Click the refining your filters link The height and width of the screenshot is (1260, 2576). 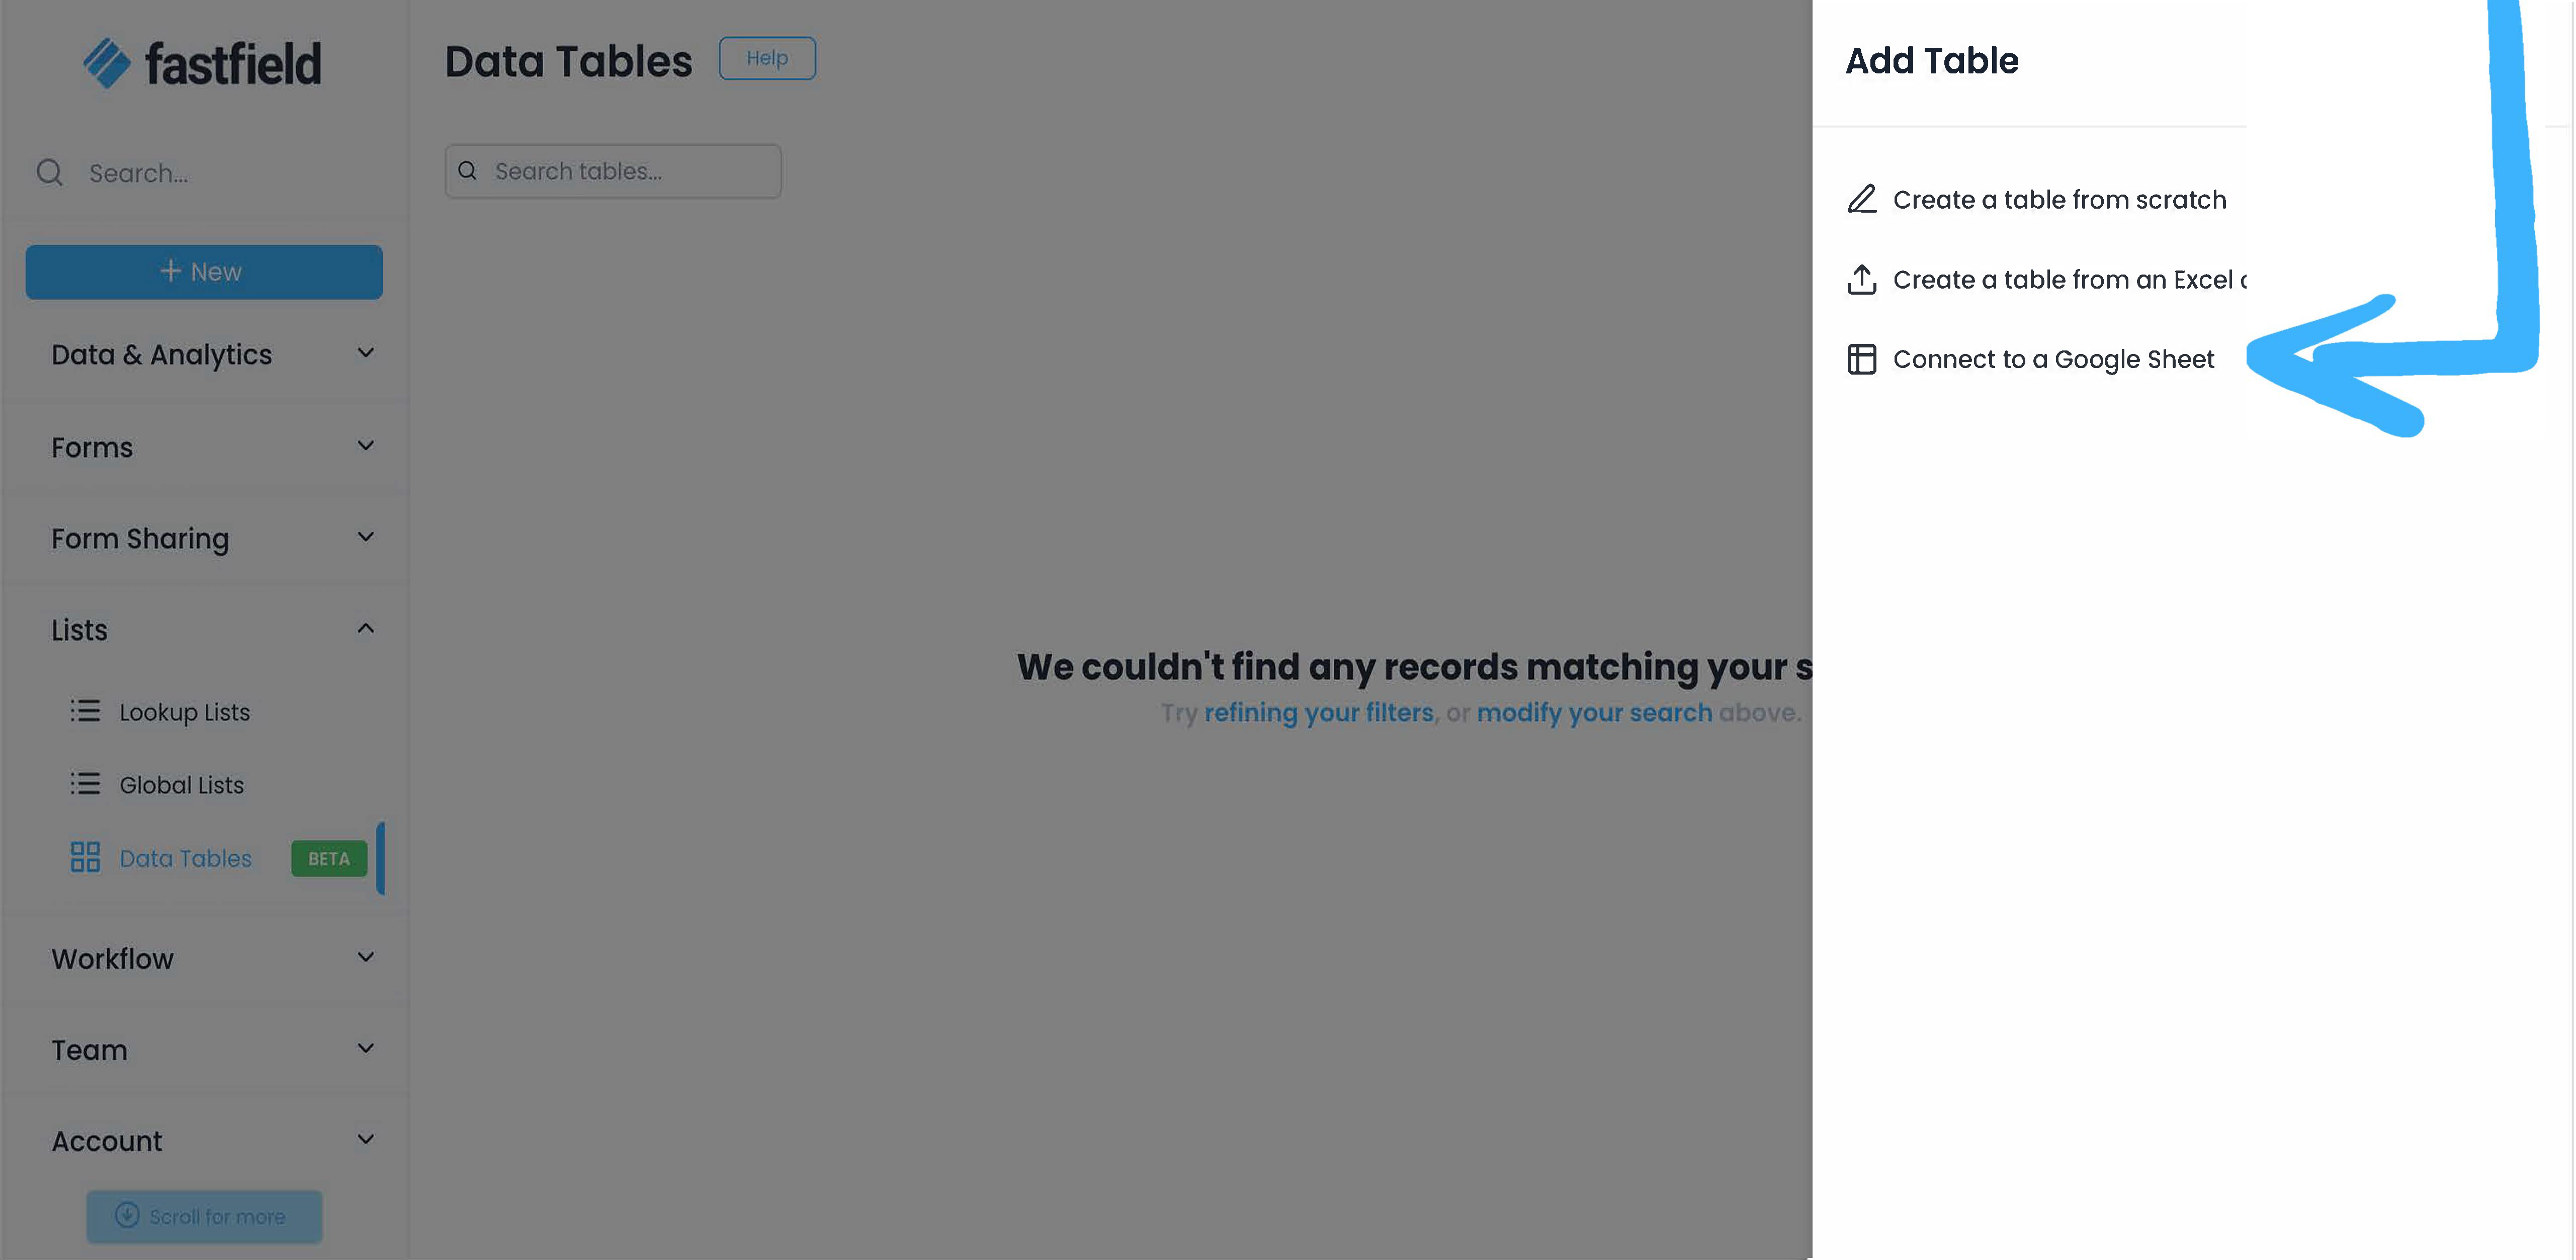point(1318,713)
